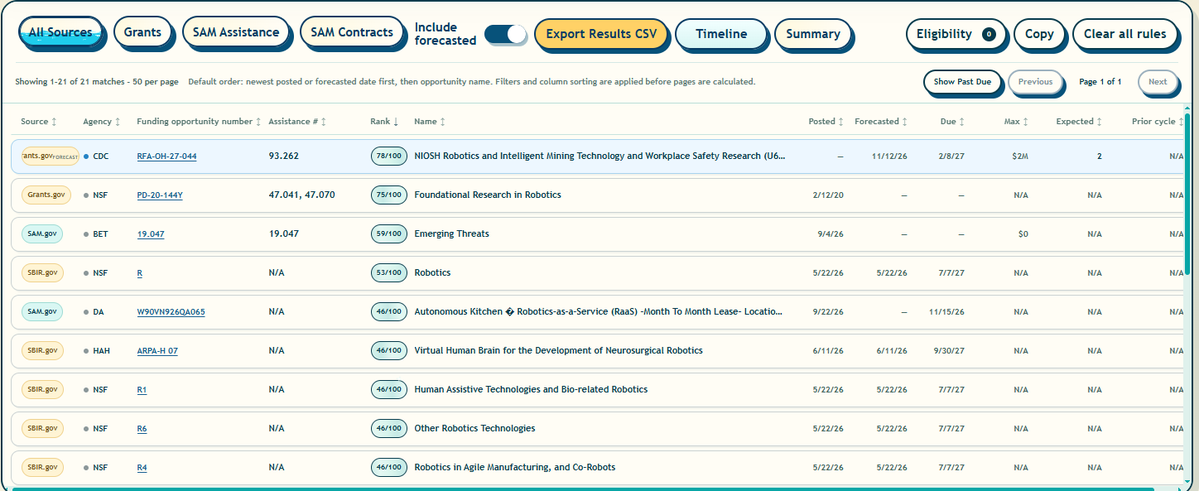Select Virtual Human Brain Neurosurgical Robotics name
The height and width of the screenshot is (491, 1199).
click(x=558, y=351)
